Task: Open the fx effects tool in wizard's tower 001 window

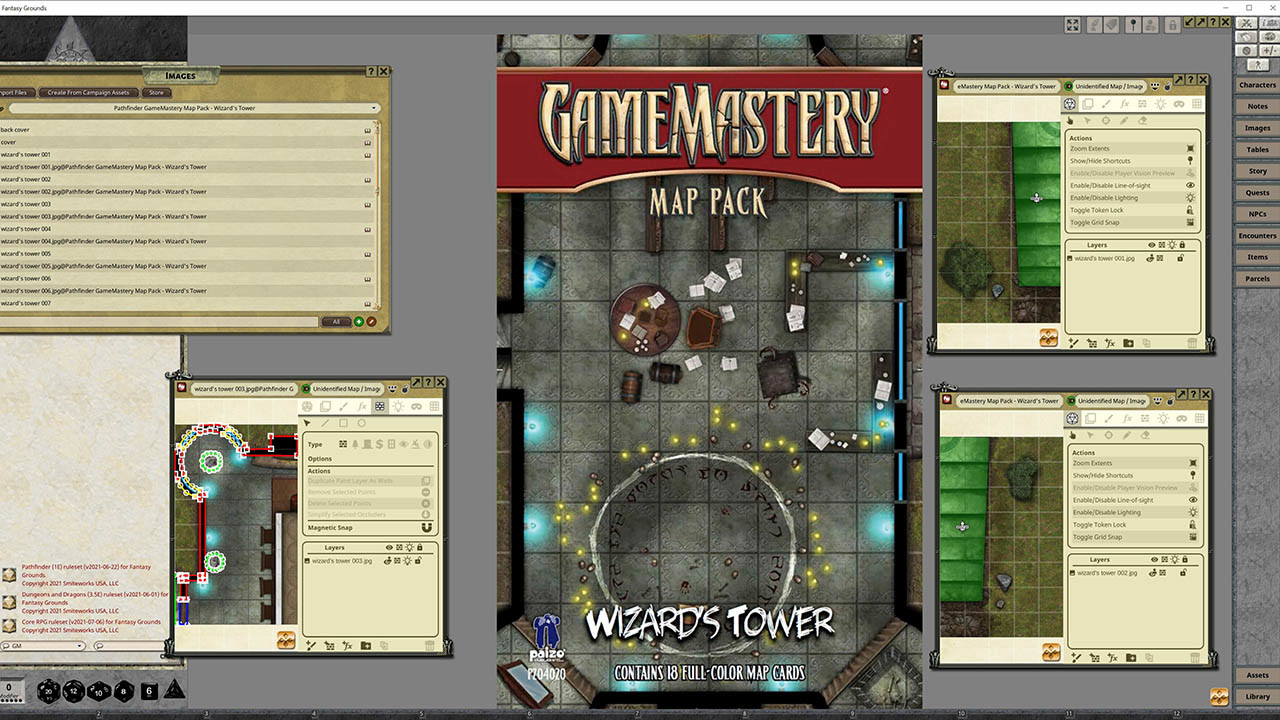Action: [x=1124, y=104]
